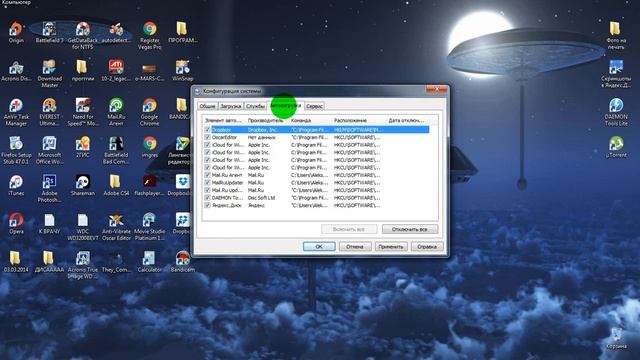
Task: Open the Сервис tab
Action: tap(314, 106)
